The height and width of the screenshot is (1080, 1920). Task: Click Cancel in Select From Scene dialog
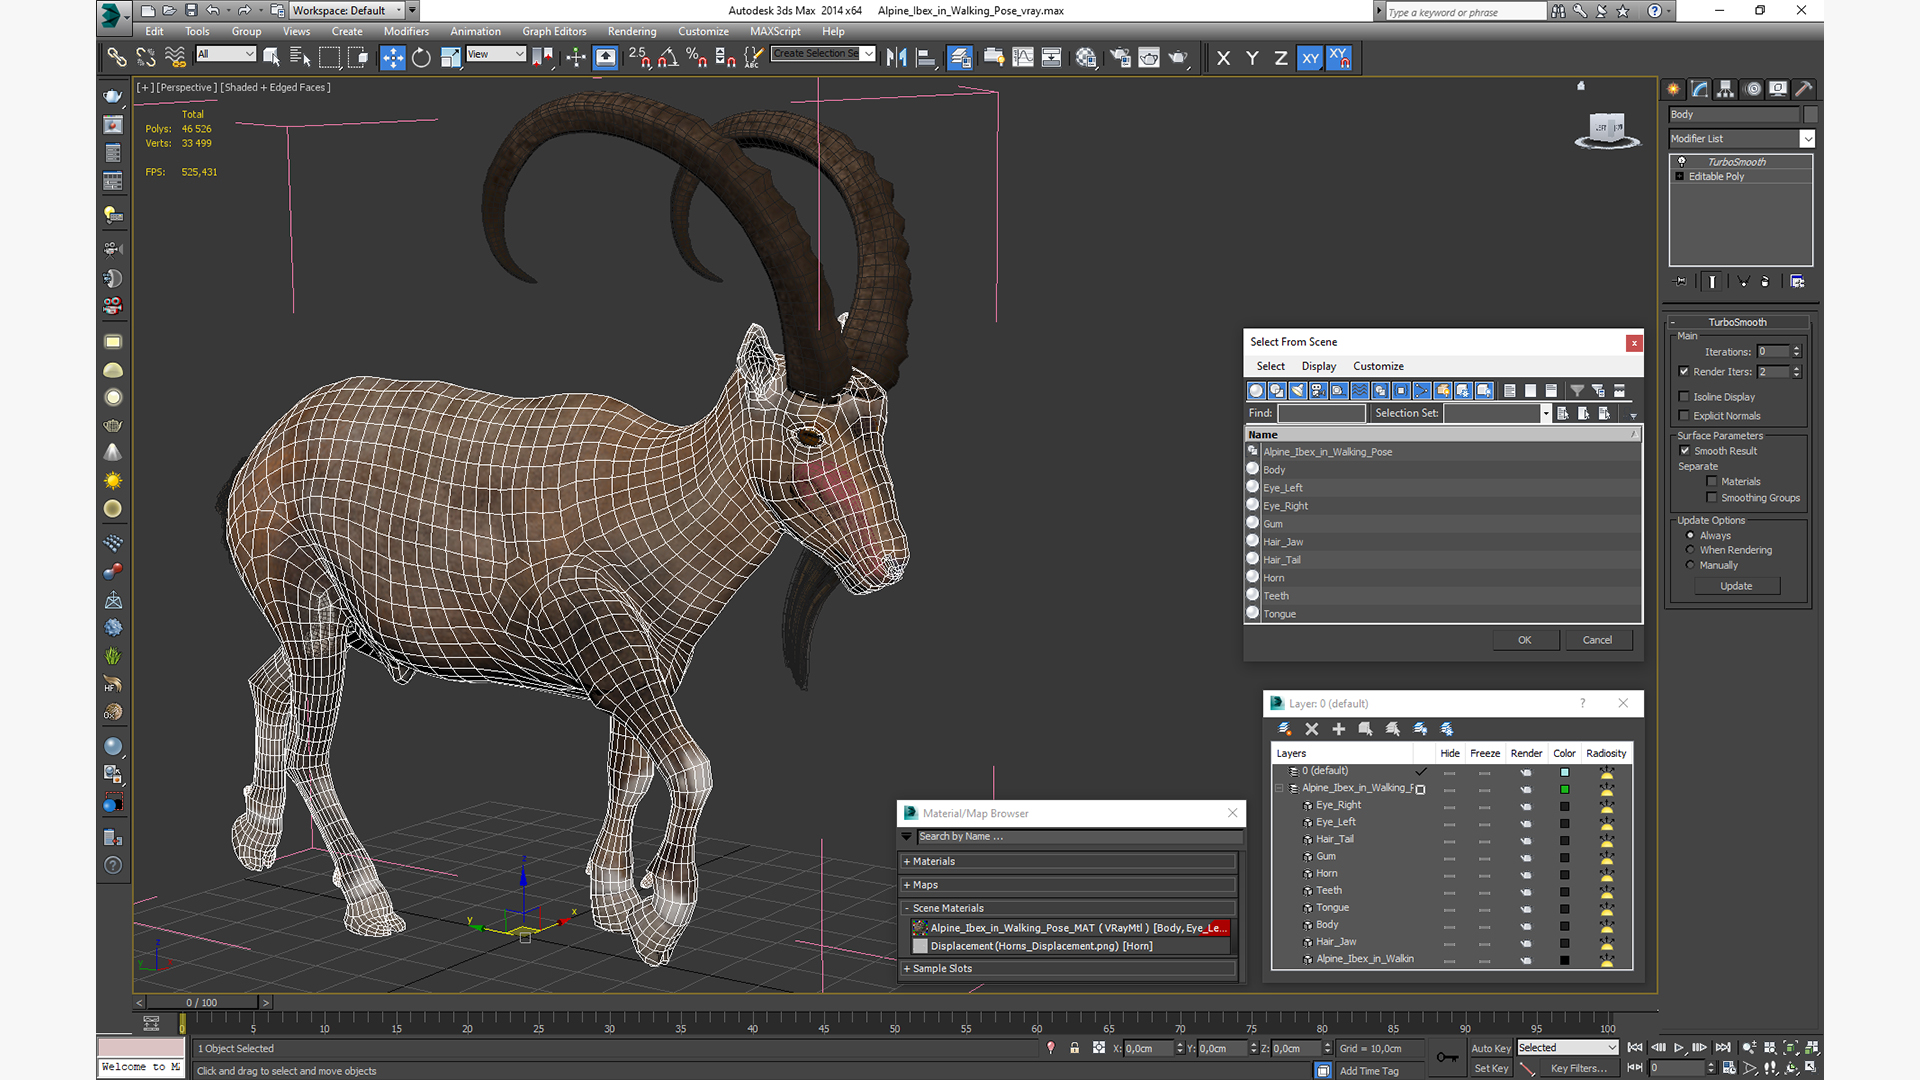(x=1597, y=640)
